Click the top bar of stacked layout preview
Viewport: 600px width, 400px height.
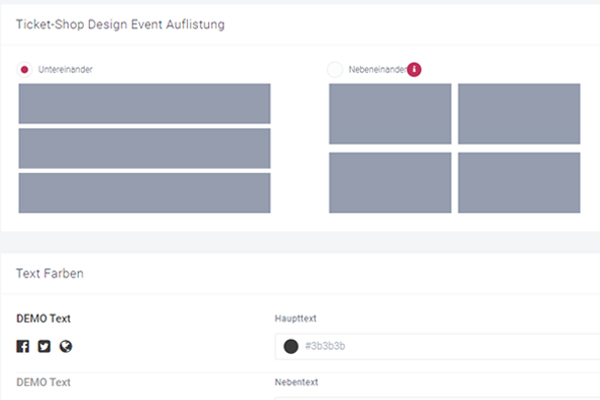(144, 103)
